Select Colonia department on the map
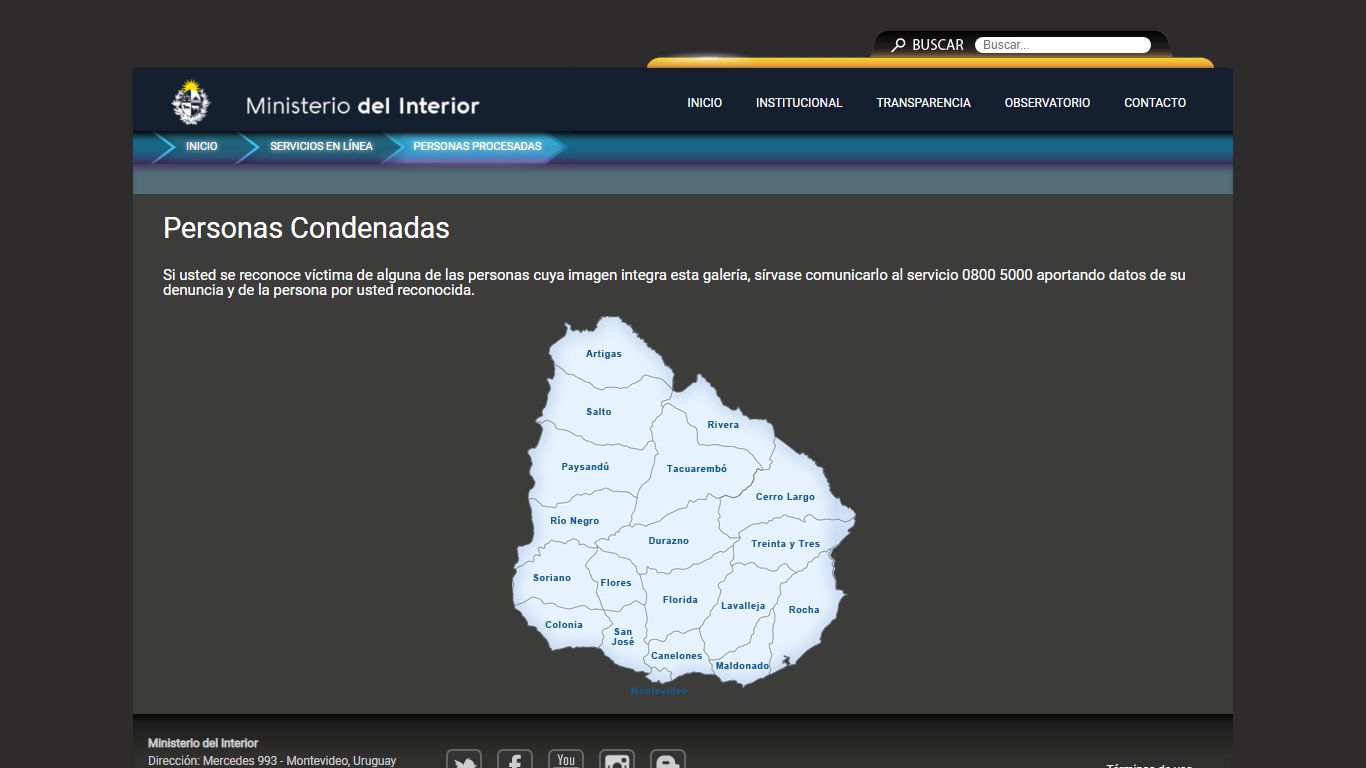 564,625
